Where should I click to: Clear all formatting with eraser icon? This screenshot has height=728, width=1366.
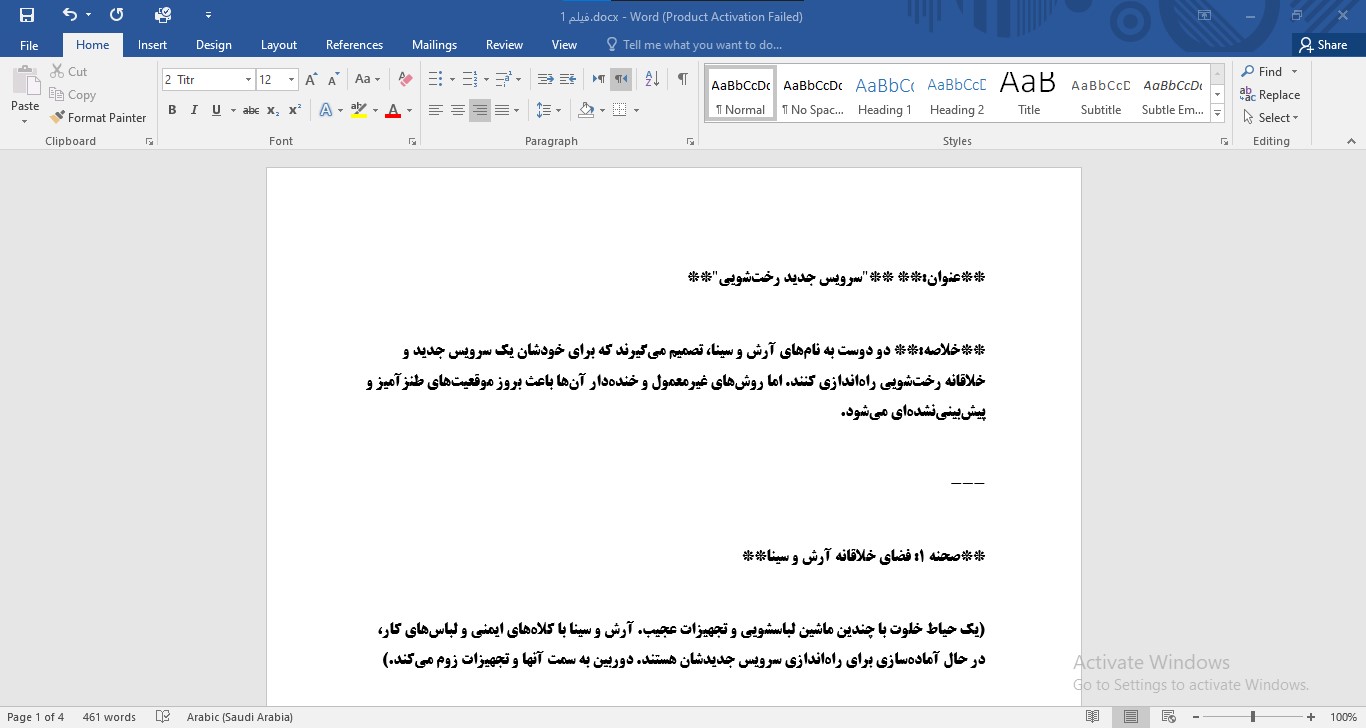point(404,78)
